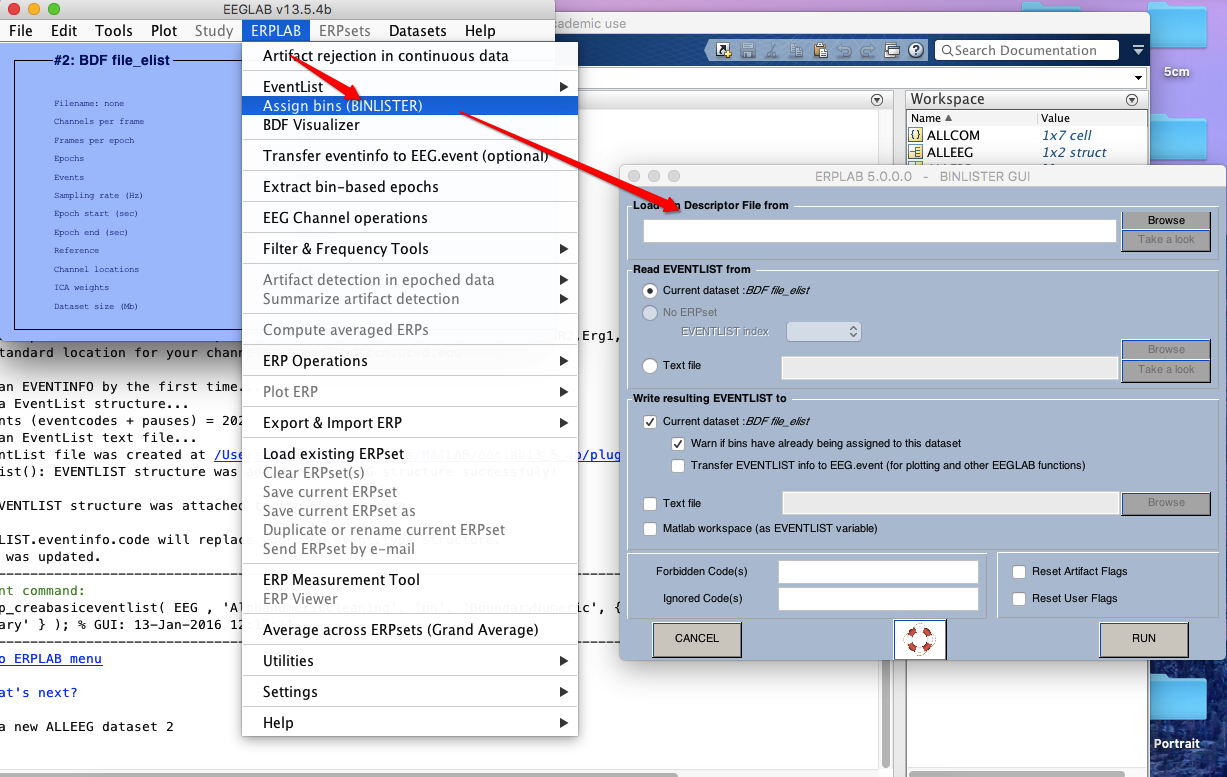Click the Ignored Code(s) input field
1227x777 pixels.
click(878, 599)
